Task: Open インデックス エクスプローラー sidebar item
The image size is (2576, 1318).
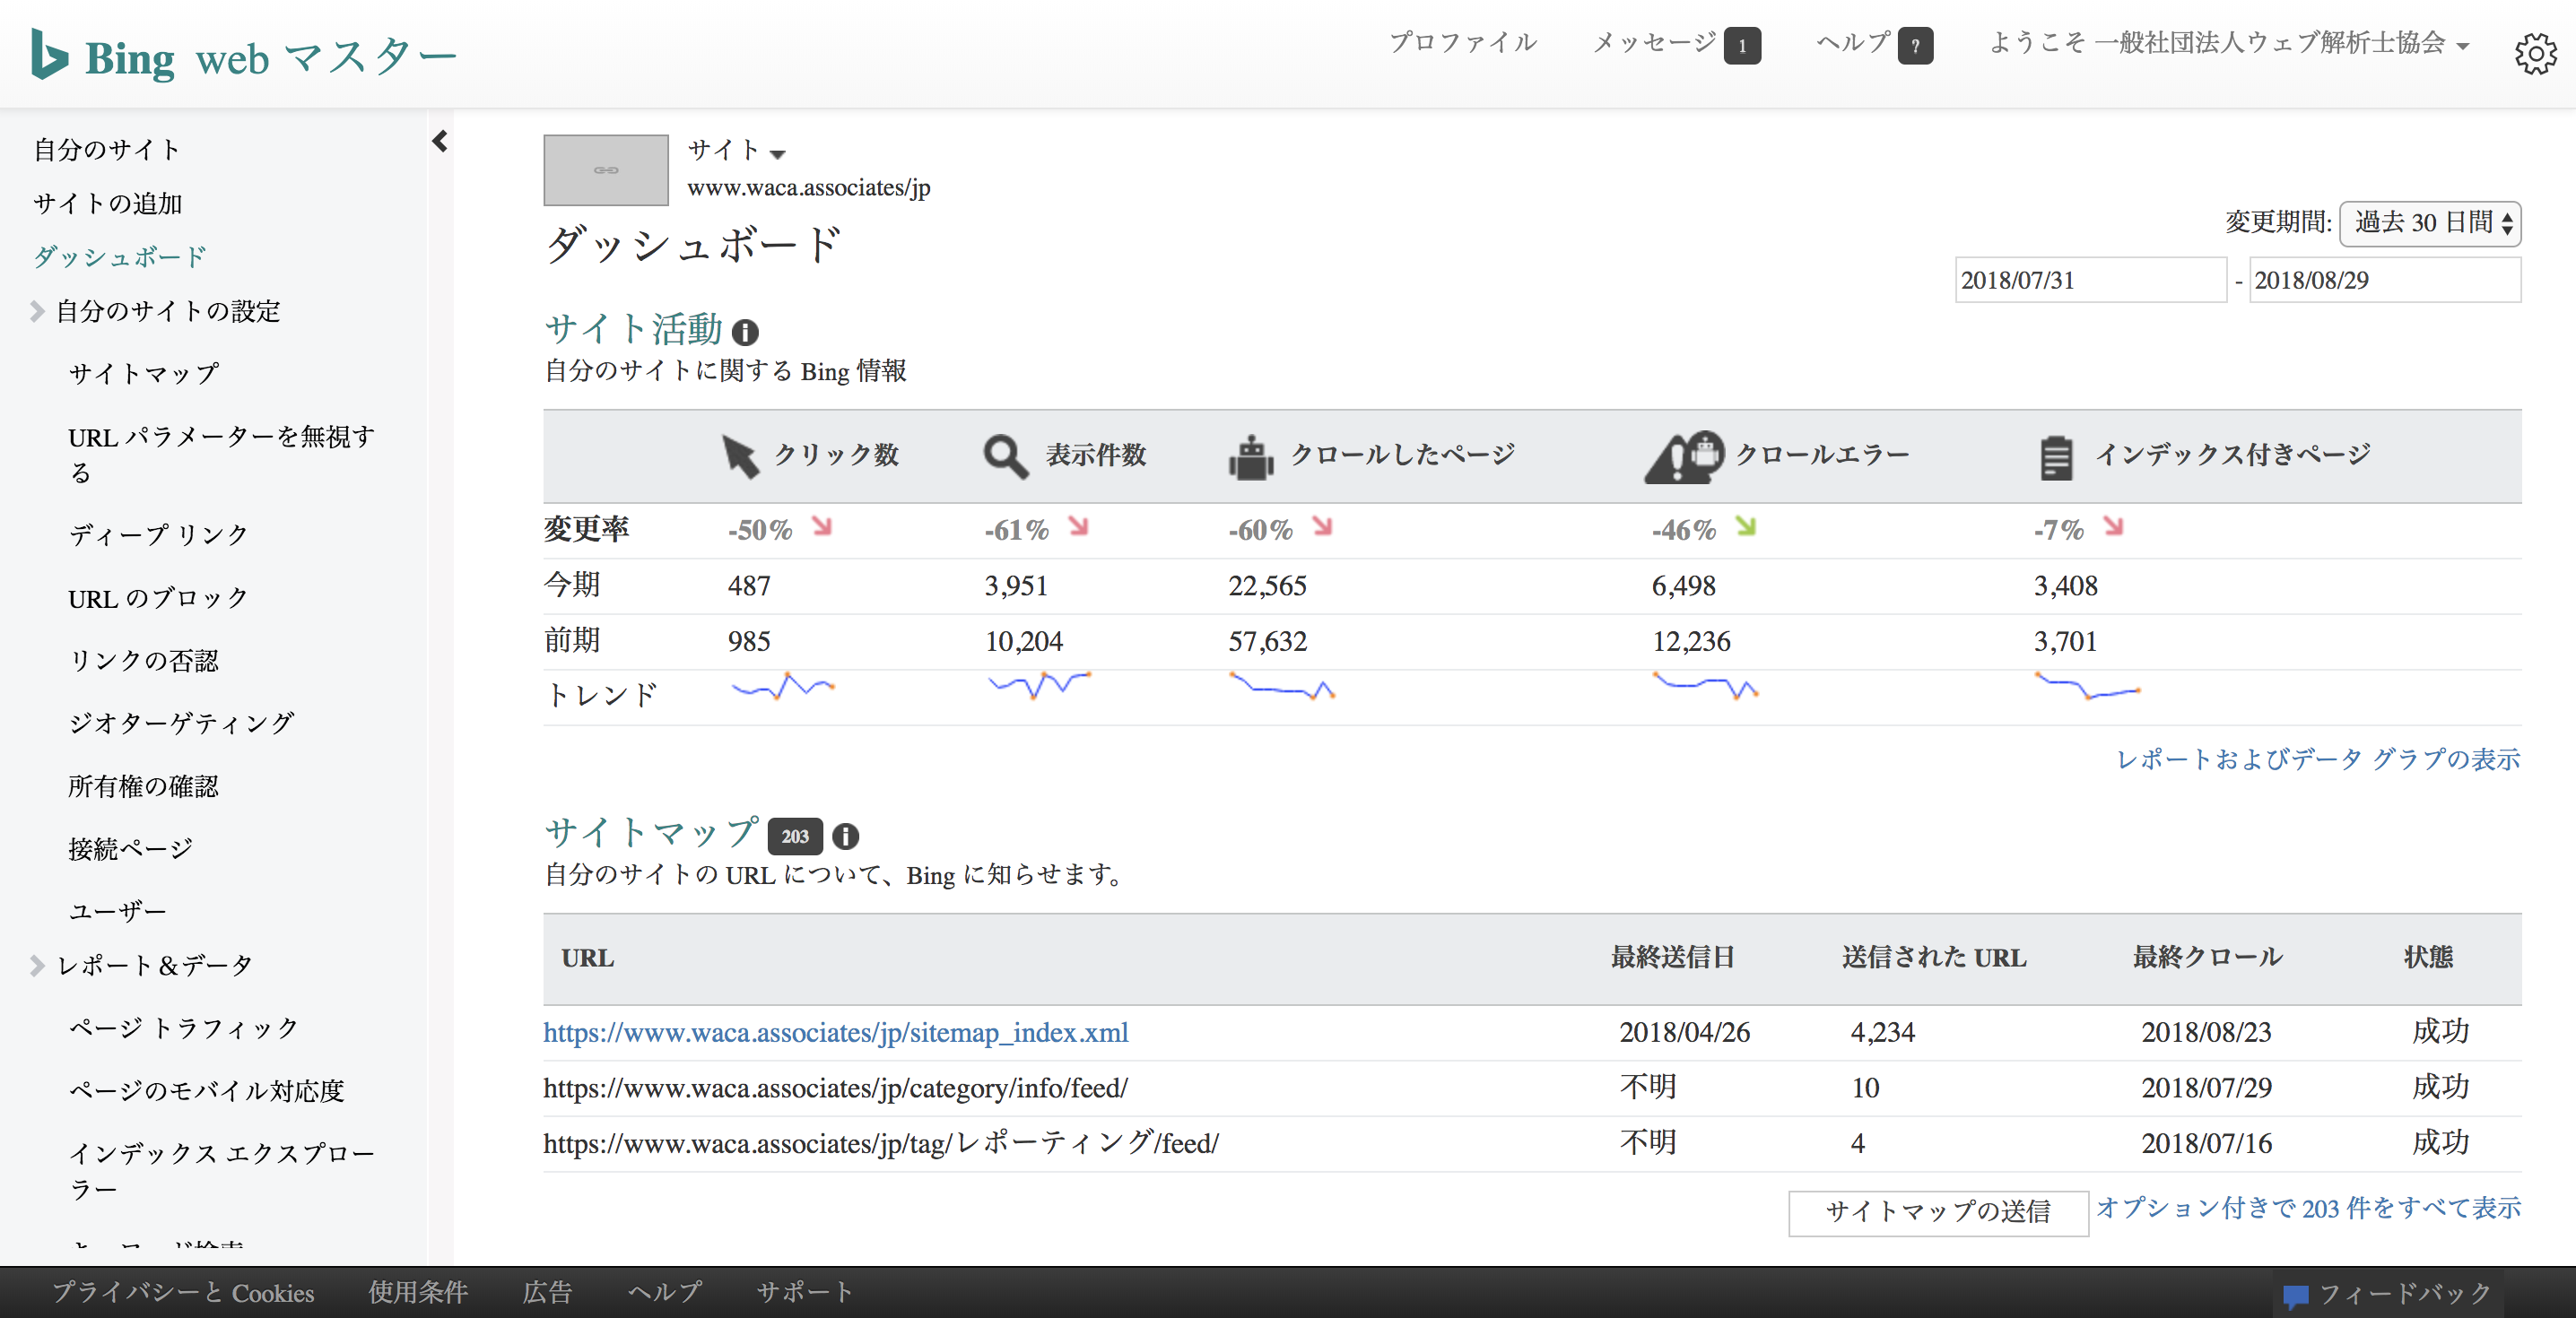Action: click(221, 1172)
